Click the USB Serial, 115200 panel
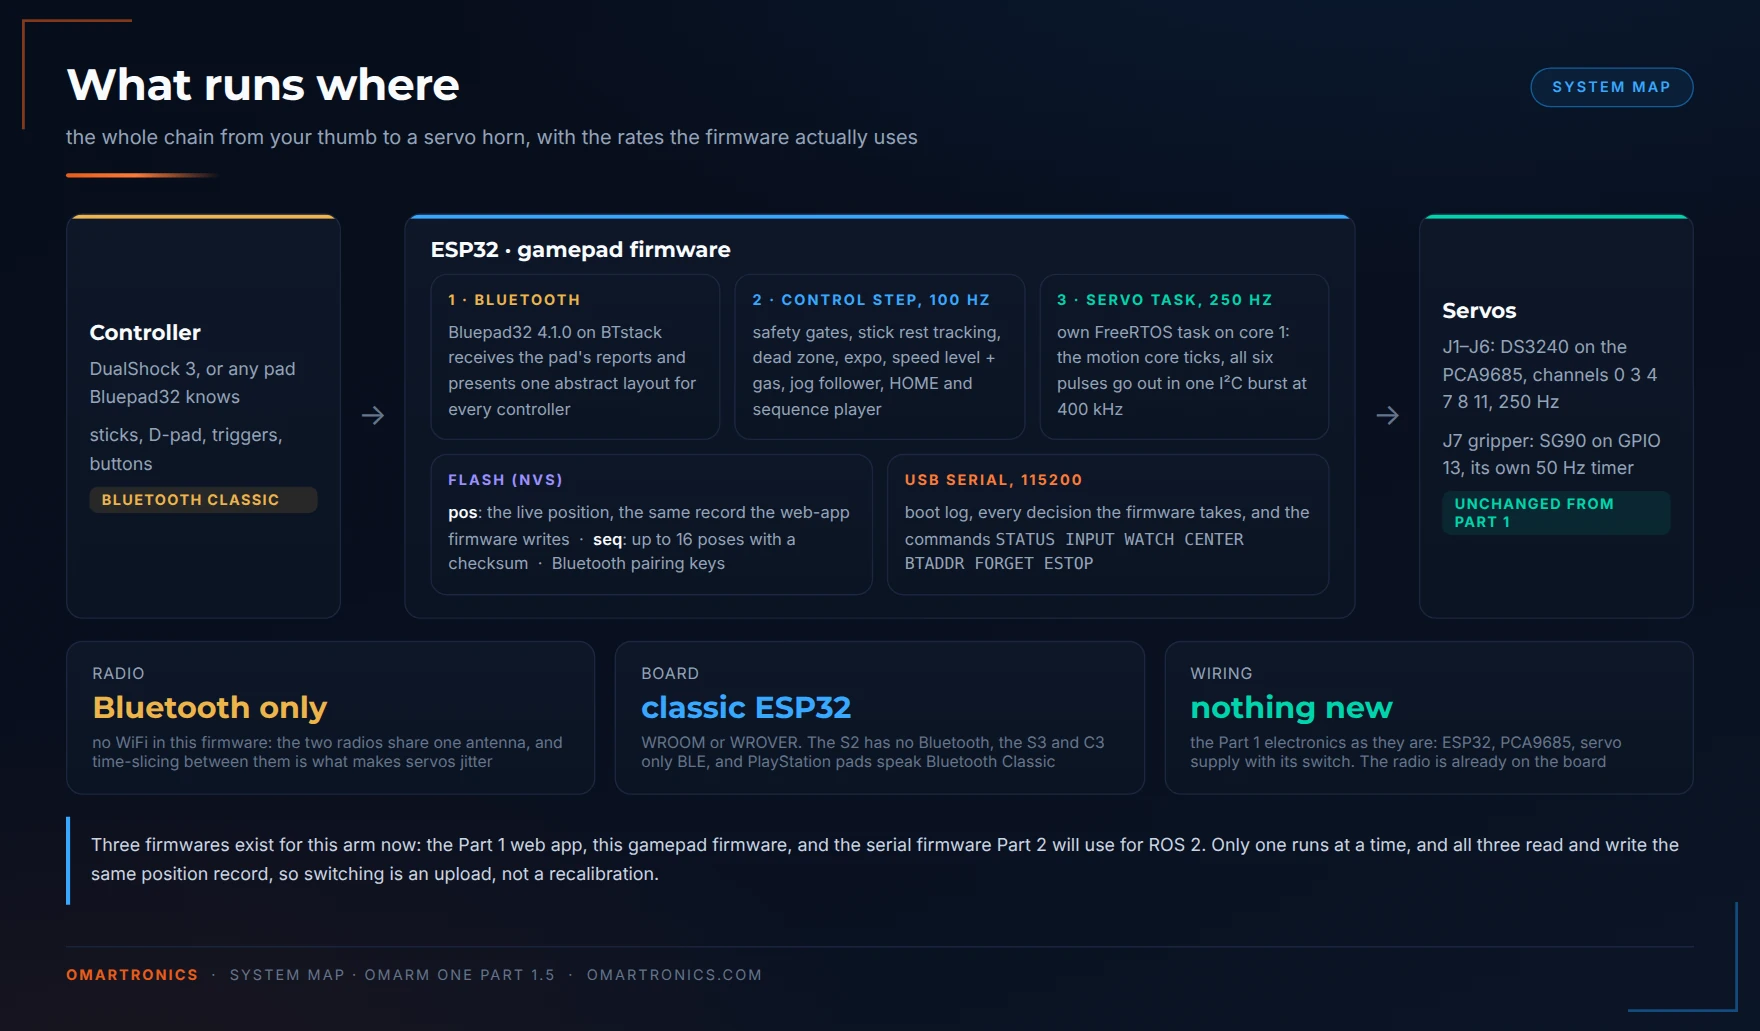The height and width of the screenshot is (1031, 1760). (1108, 525)
